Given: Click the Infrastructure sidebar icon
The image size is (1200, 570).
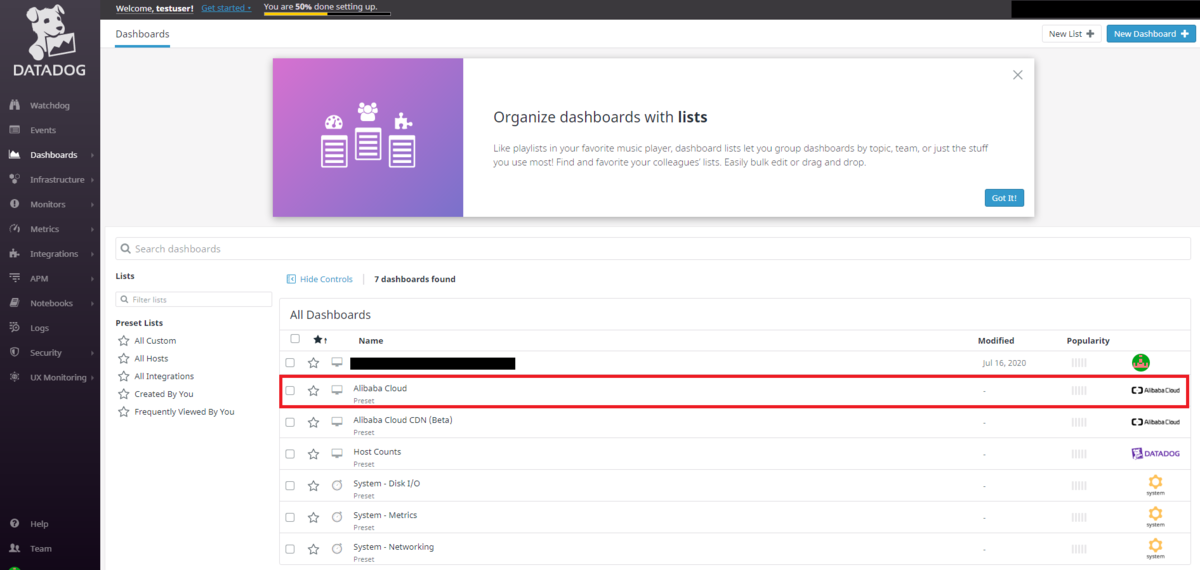Looking at the screenshot, I should coord(14,180).
